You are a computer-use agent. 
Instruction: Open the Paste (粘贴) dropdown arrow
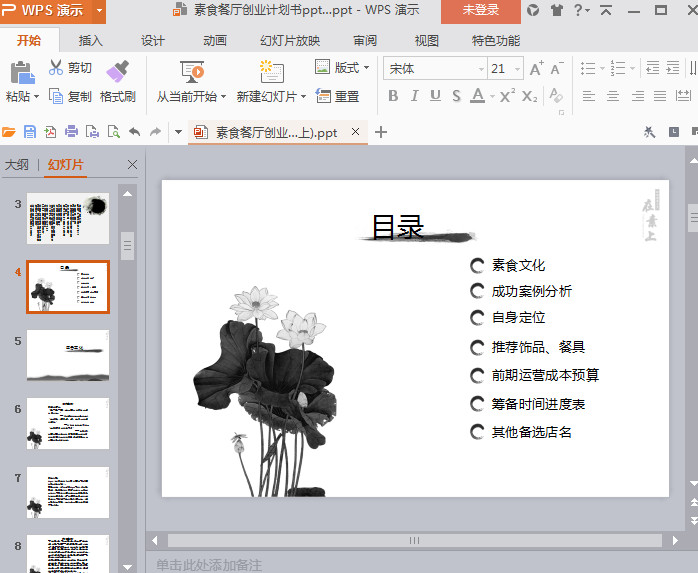[37, 97]
